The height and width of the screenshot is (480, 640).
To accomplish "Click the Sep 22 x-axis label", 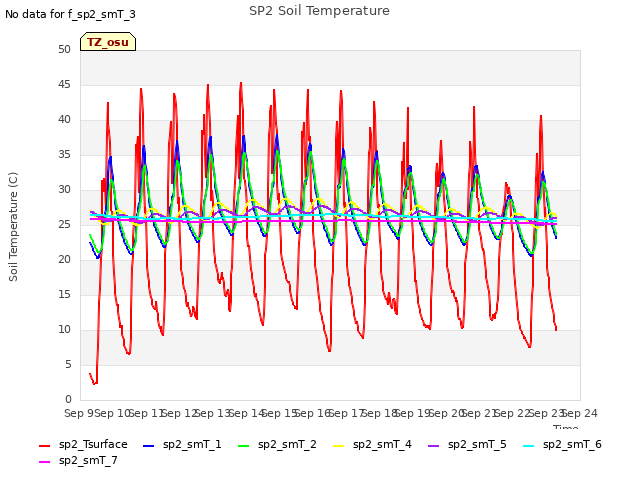I will tap(513, 413).
